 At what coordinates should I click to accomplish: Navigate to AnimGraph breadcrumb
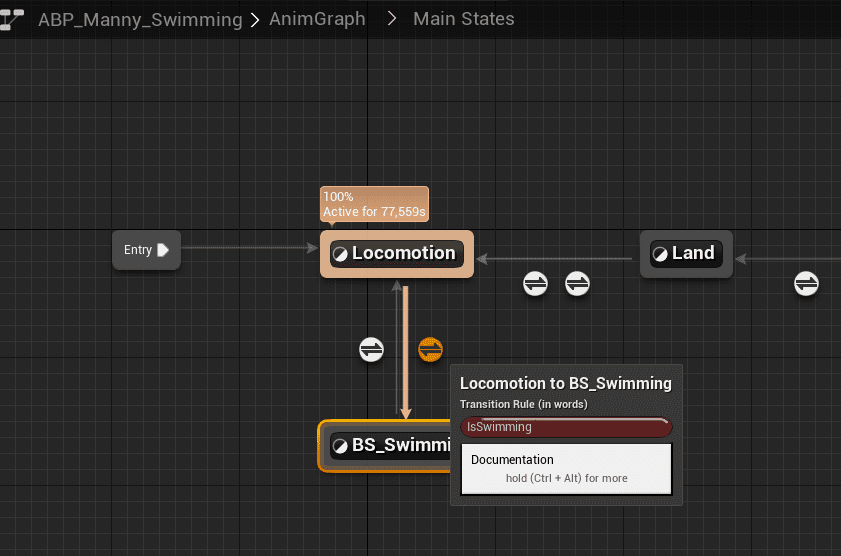pyautogui.click(x=317, y=19)
